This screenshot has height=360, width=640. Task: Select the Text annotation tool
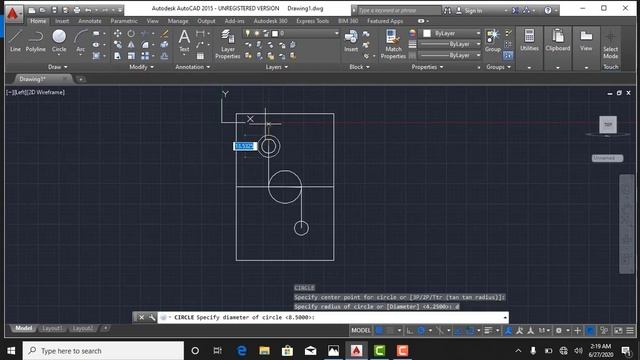coord(184,41)
